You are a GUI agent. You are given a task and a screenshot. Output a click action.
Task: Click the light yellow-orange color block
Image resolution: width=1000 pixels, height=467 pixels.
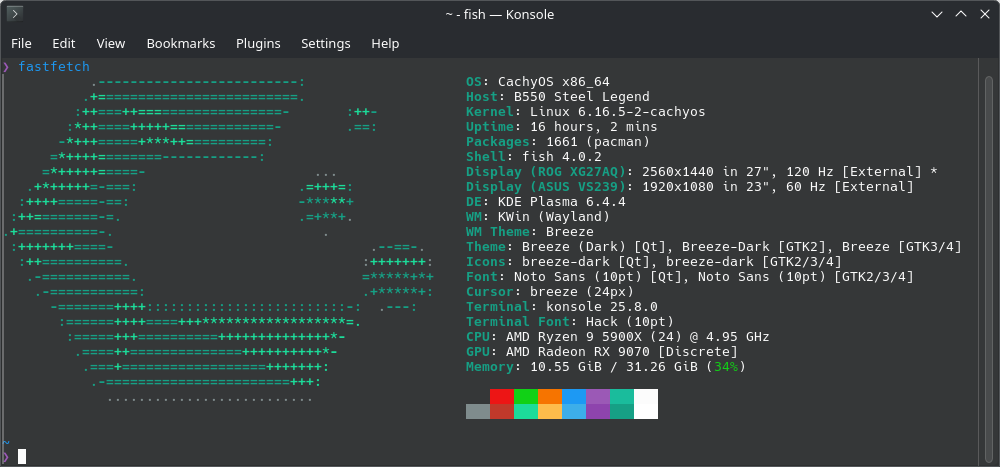550,411
